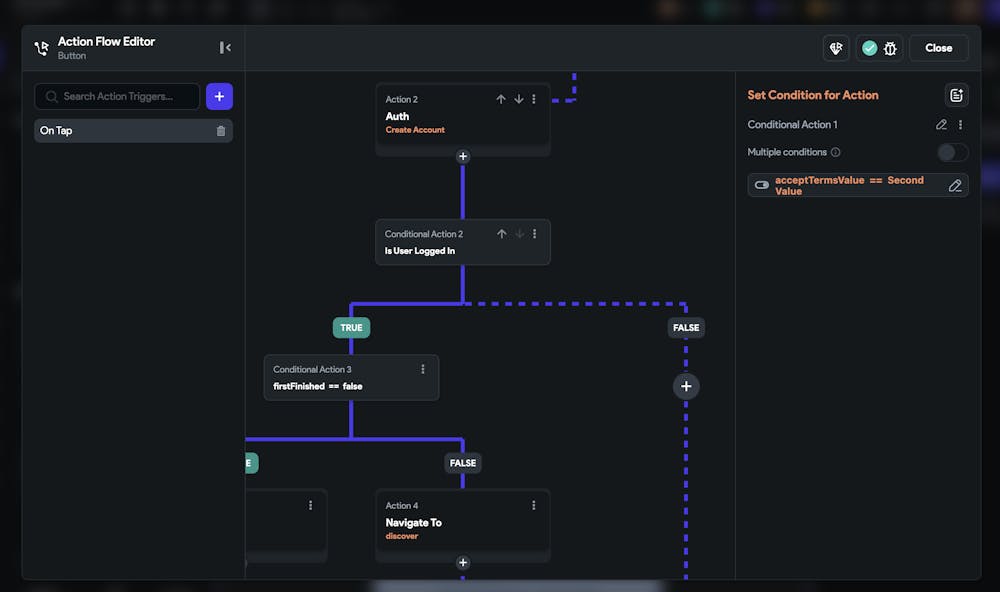Image resolution: width=1000 pixels, height=592 pixels.
Task: Click FALSE label above Action 4
Action: [x=463, y=463]
